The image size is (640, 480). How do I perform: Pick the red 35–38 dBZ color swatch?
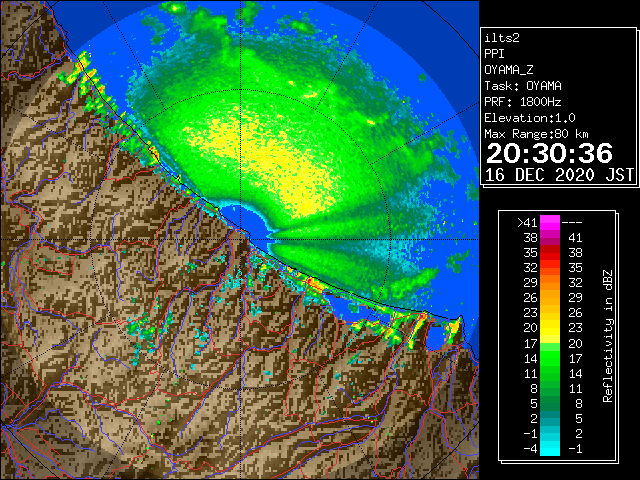[x=550, y=253]
